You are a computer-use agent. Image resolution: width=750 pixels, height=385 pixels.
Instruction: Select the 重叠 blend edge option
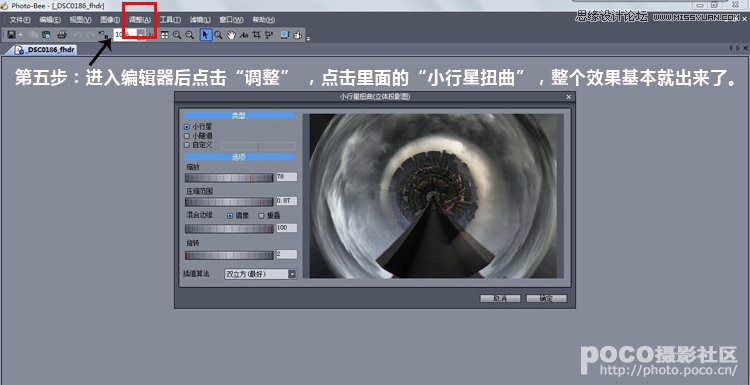pyautogui.click(x=269, y=216)
